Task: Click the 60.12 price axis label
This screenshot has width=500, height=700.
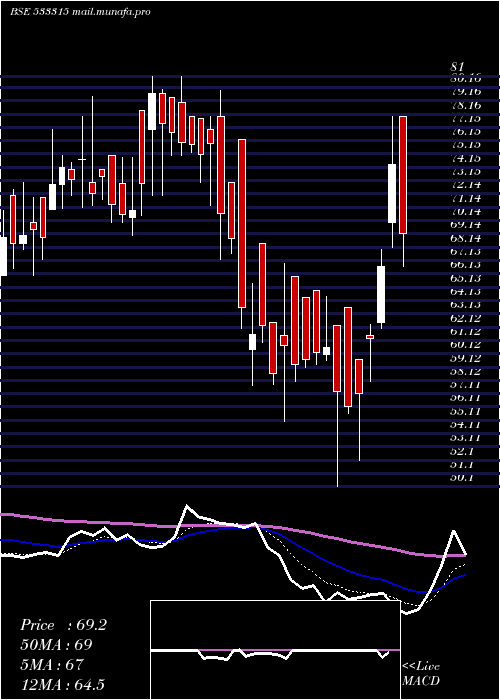Action: tap(466, 345)
